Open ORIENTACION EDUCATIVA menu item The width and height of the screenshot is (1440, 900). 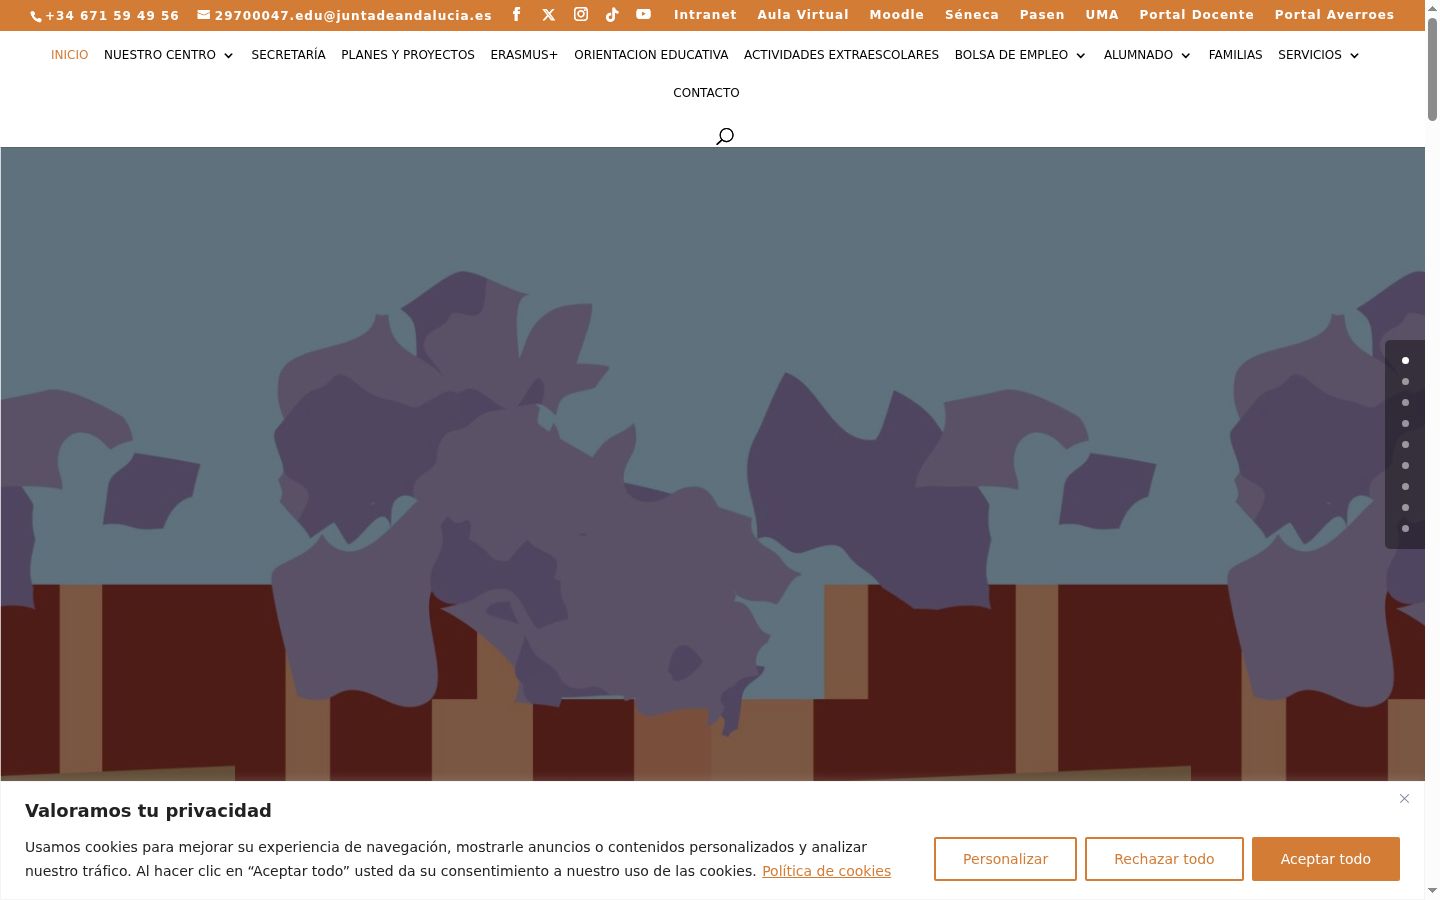pos(651,55)
